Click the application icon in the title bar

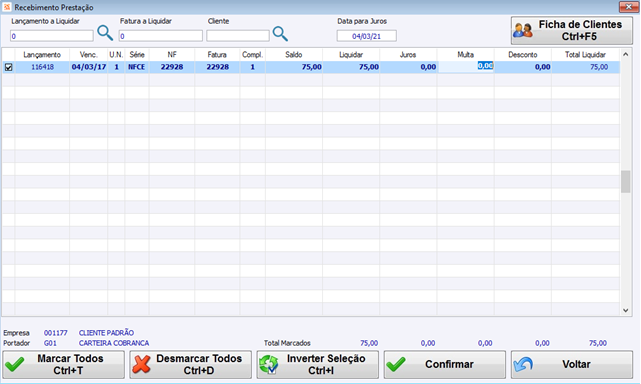(x=7, y=7)
